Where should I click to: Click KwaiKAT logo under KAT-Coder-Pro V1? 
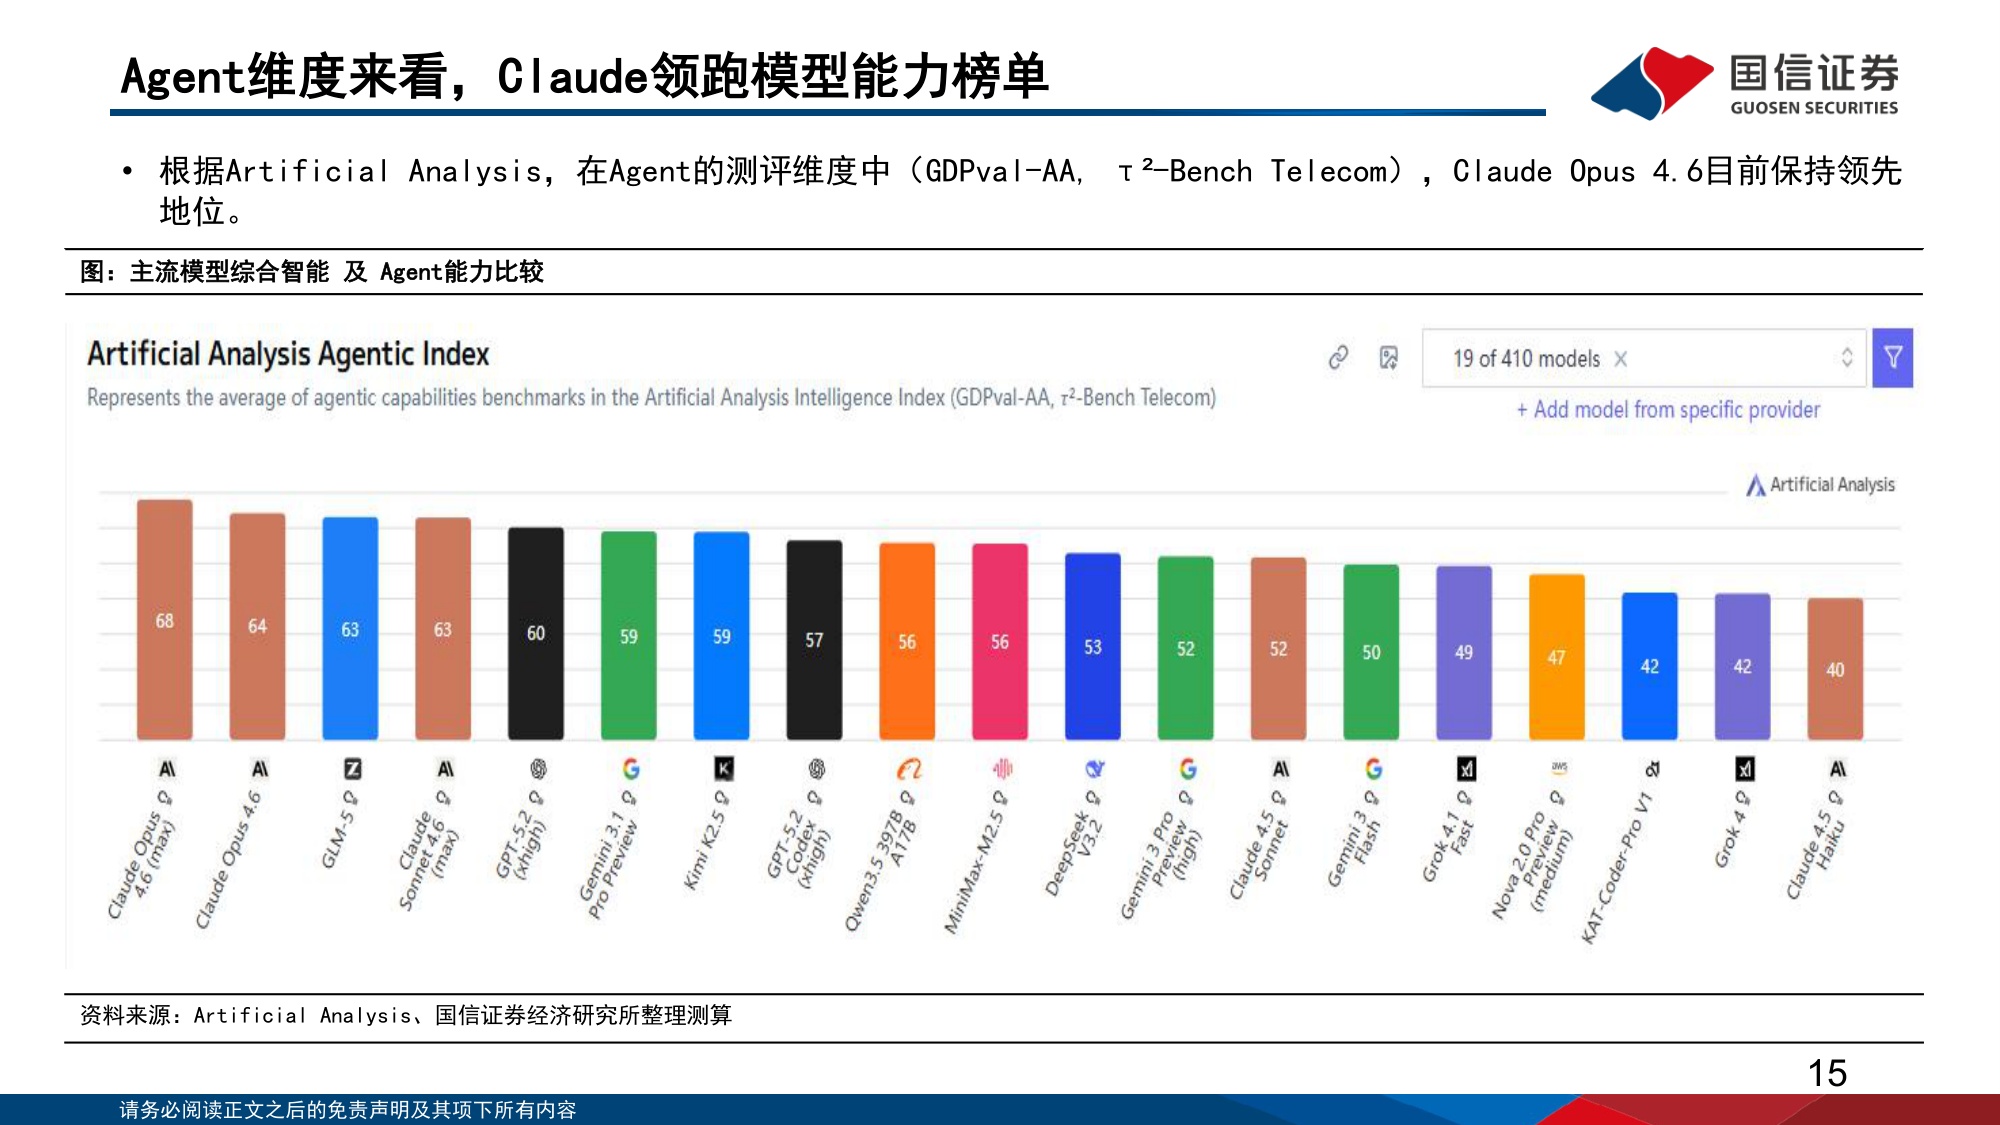[x=1652, y=769]
